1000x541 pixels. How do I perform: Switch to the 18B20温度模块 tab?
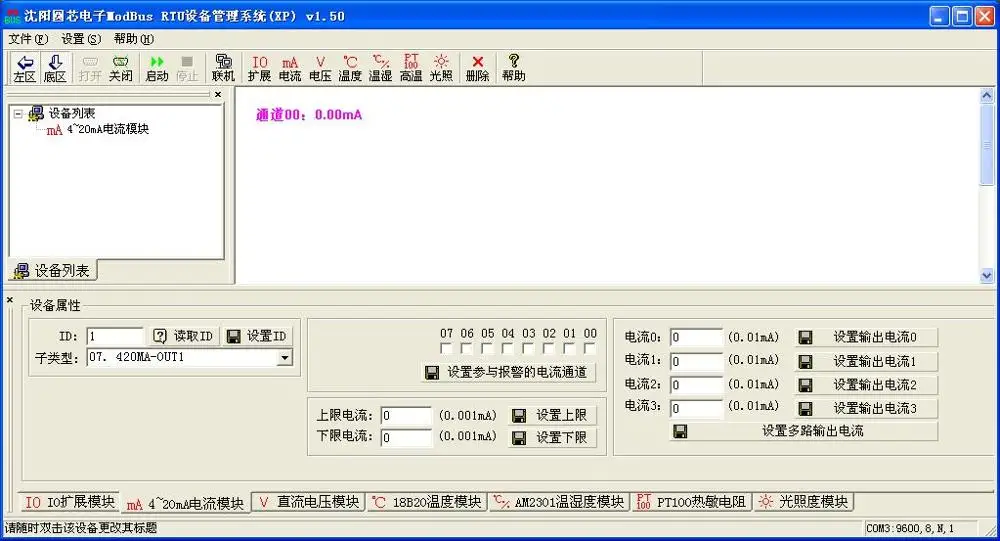point(427,502)
